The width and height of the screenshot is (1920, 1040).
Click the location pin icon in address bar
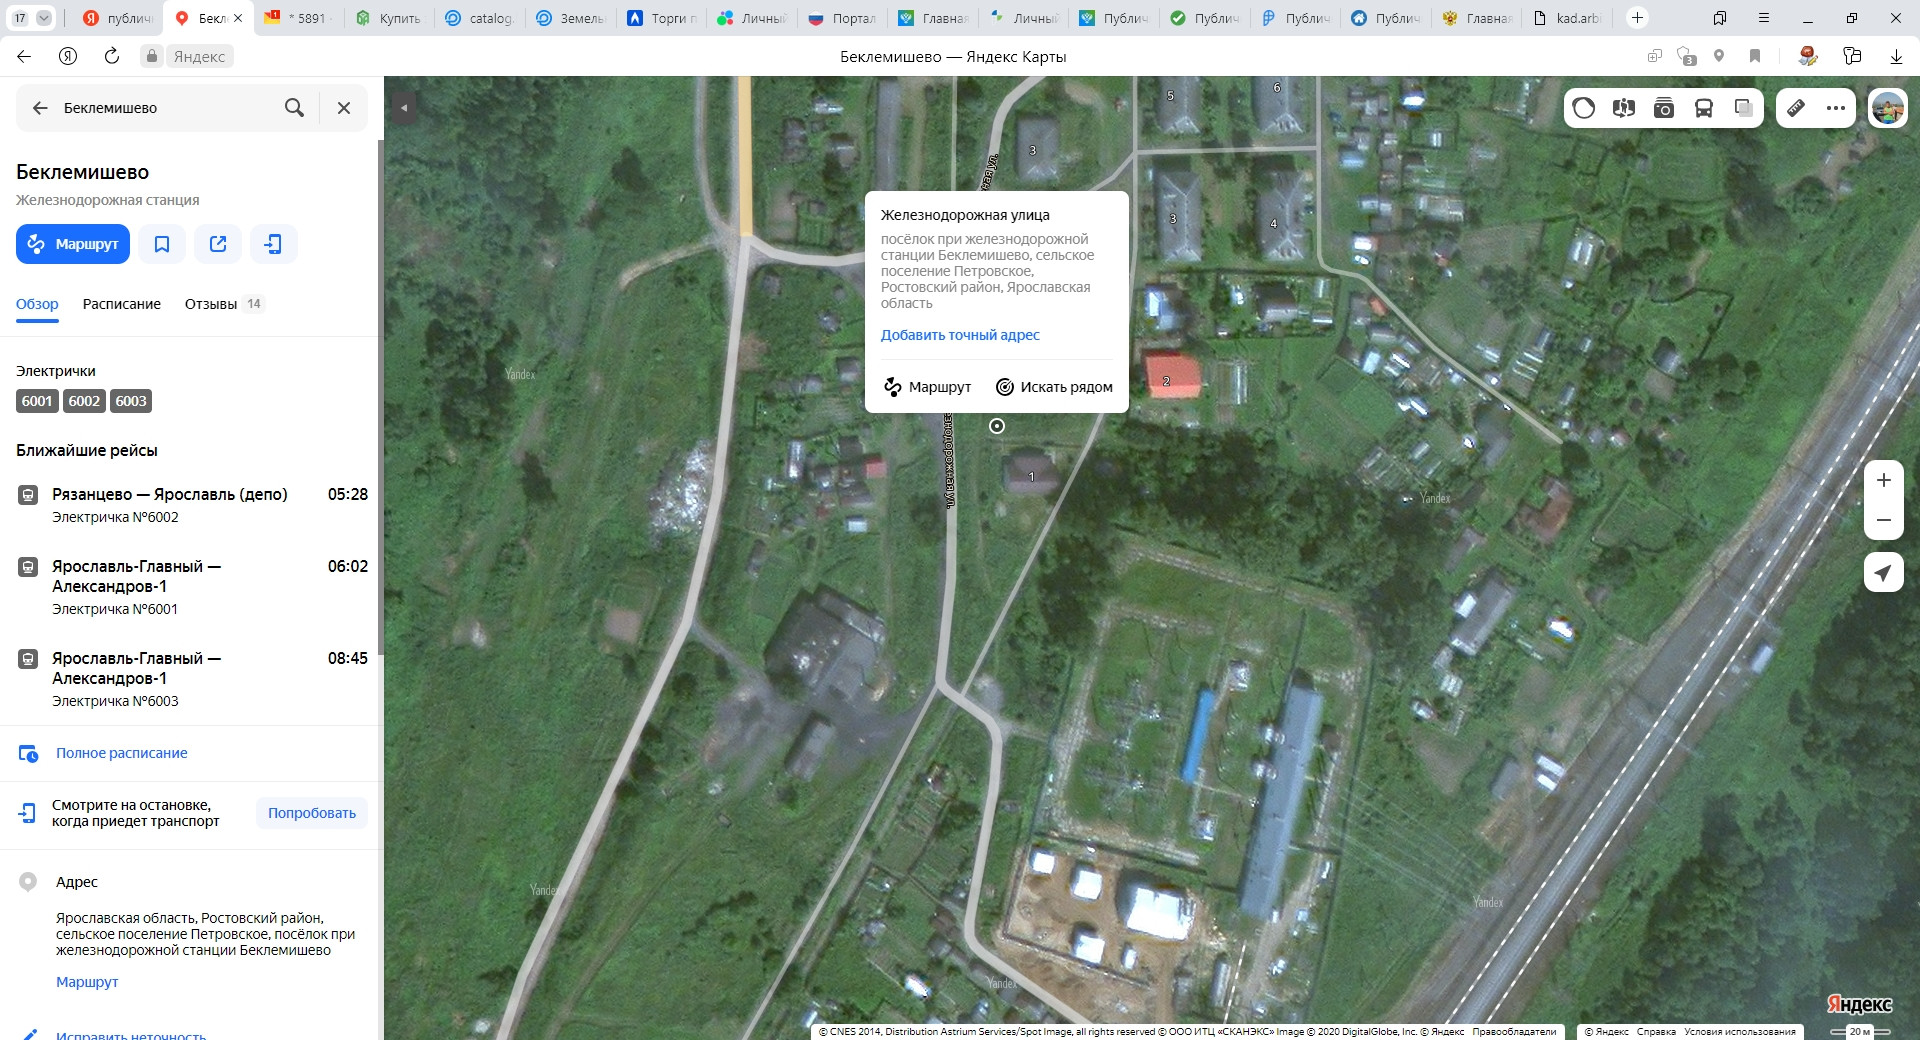pyautogui.click(x=1719, y=56)
